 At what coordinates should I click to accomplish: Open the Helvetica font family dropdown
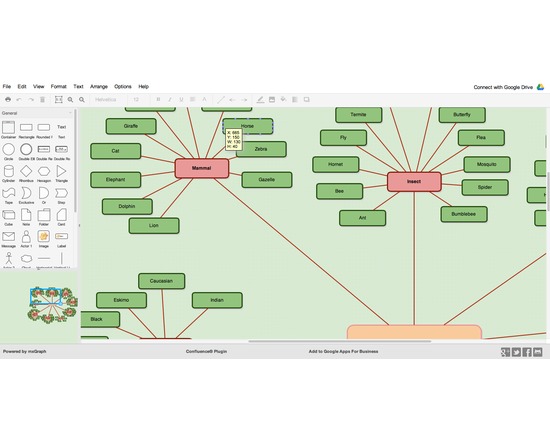106,100
